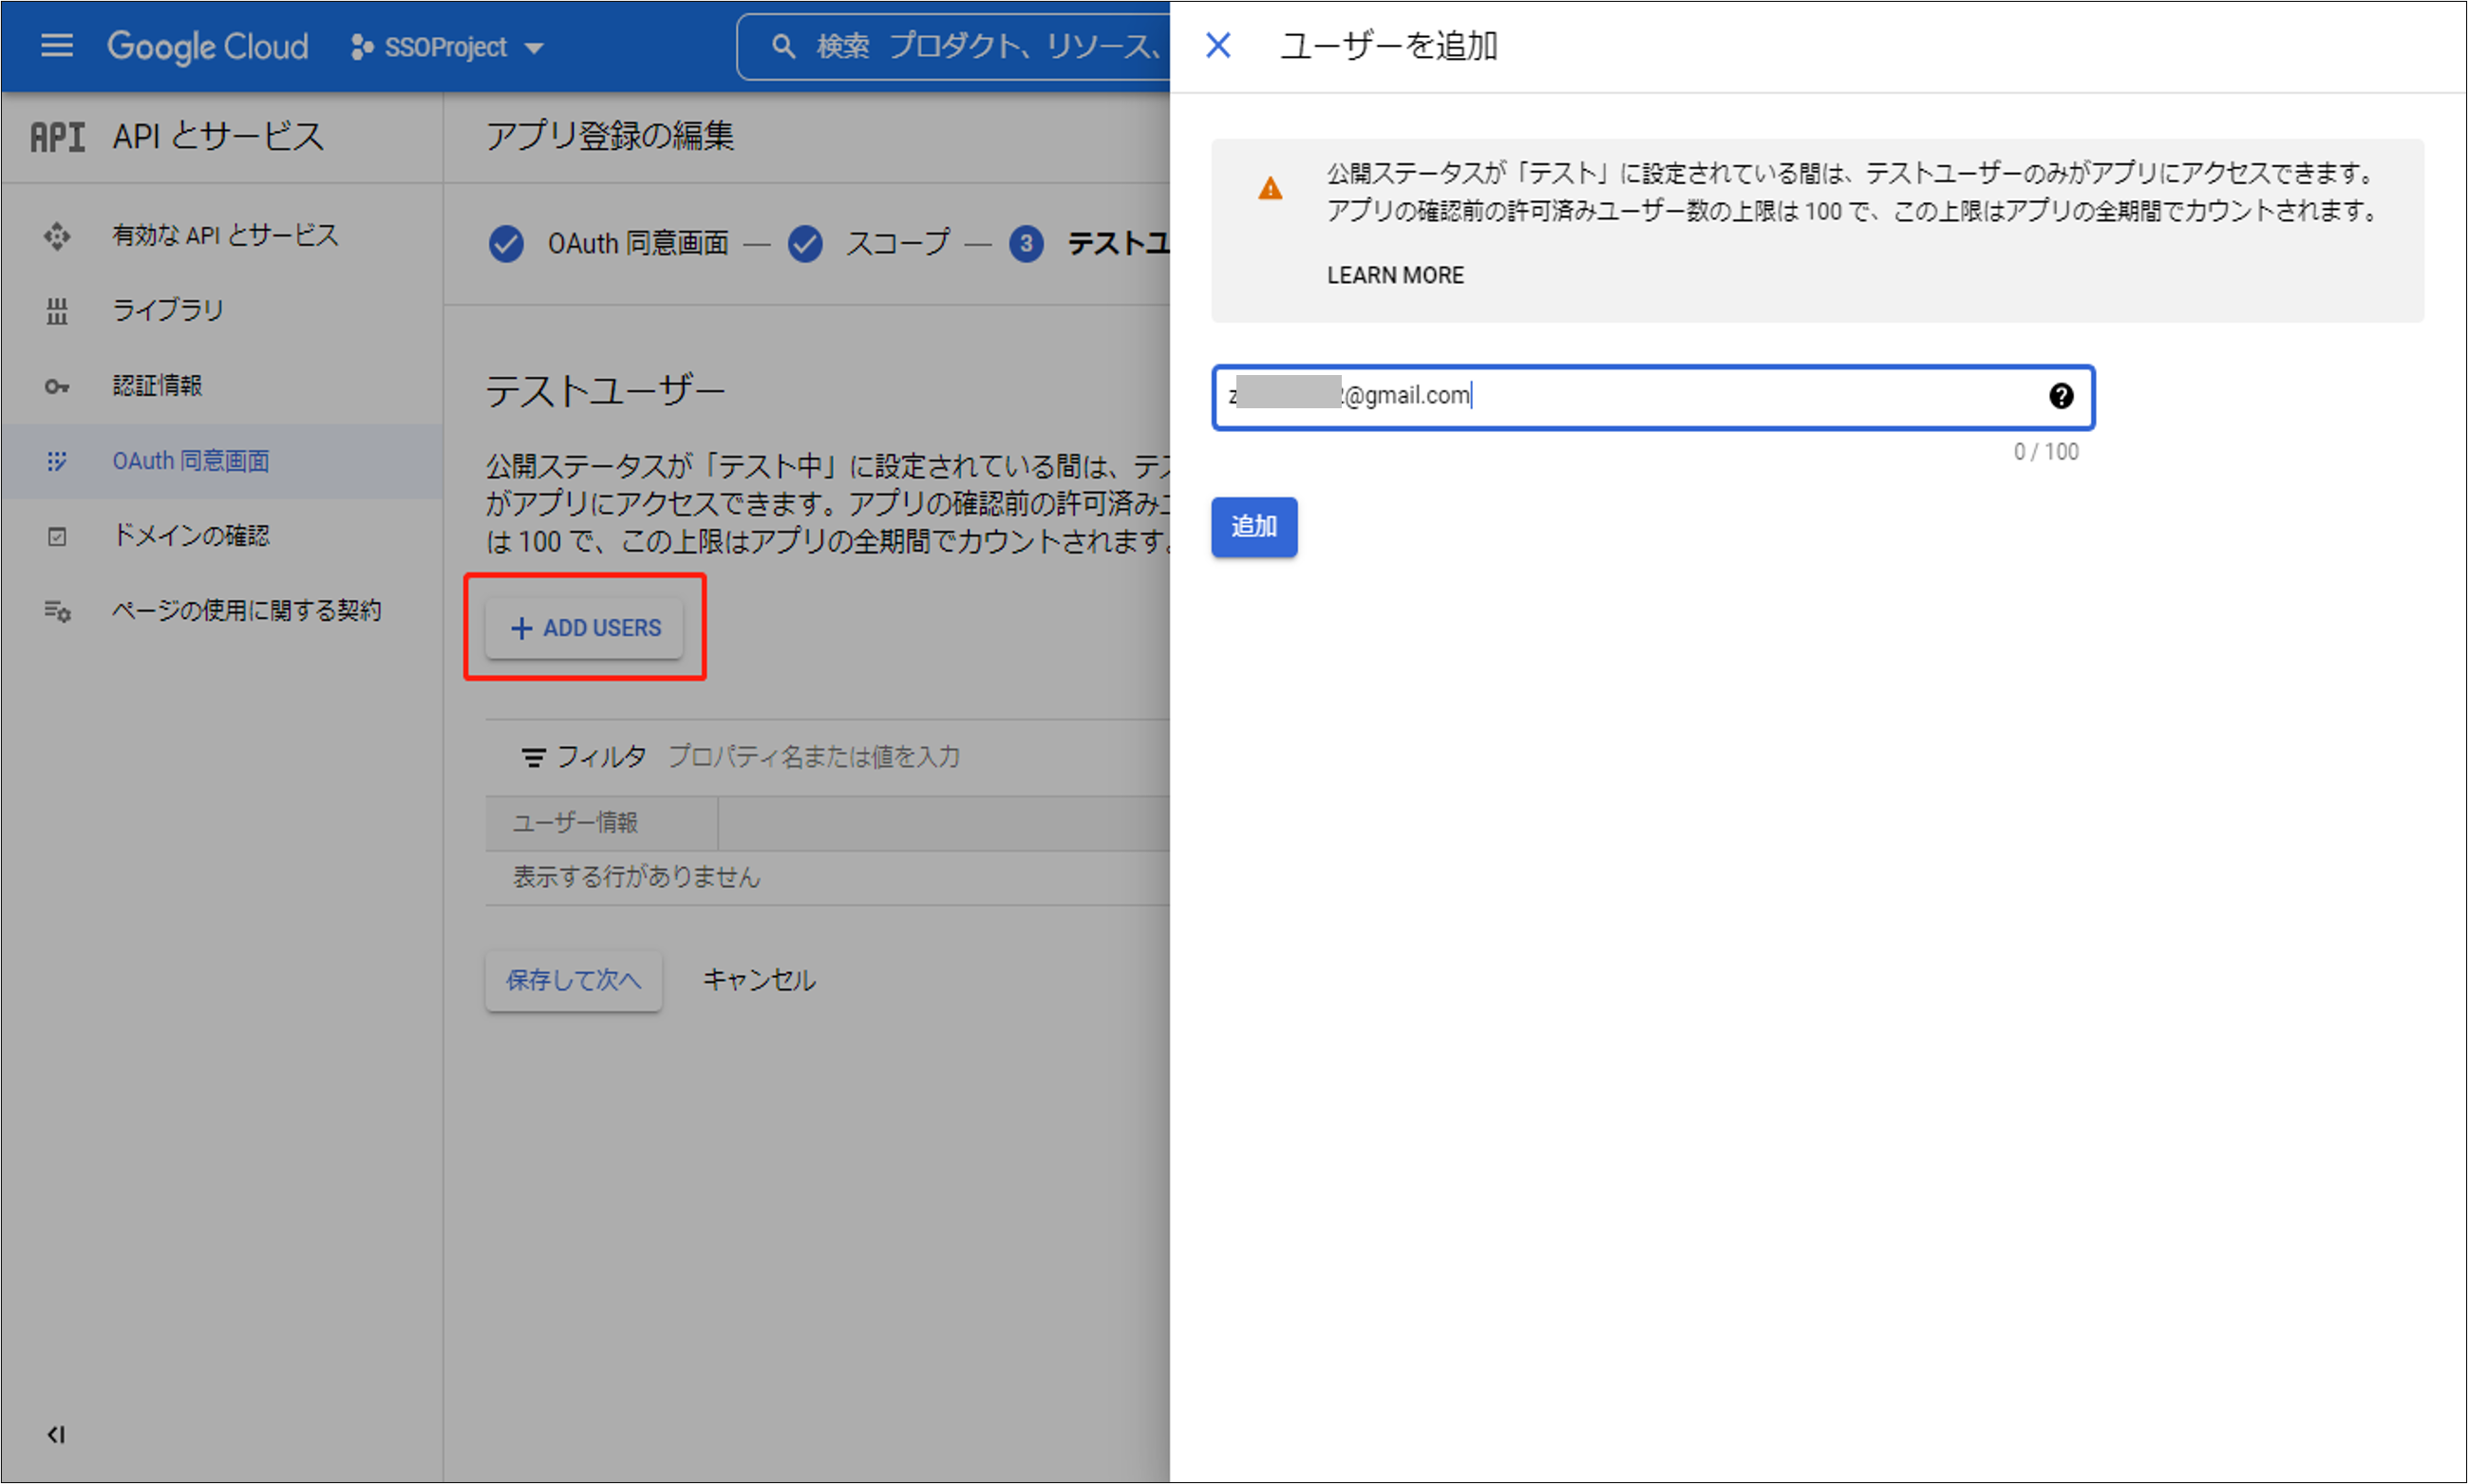Viewport: 2468px width, 1484px height.
Task: Click the ADD USERS button
Action: tap(585, 628)
